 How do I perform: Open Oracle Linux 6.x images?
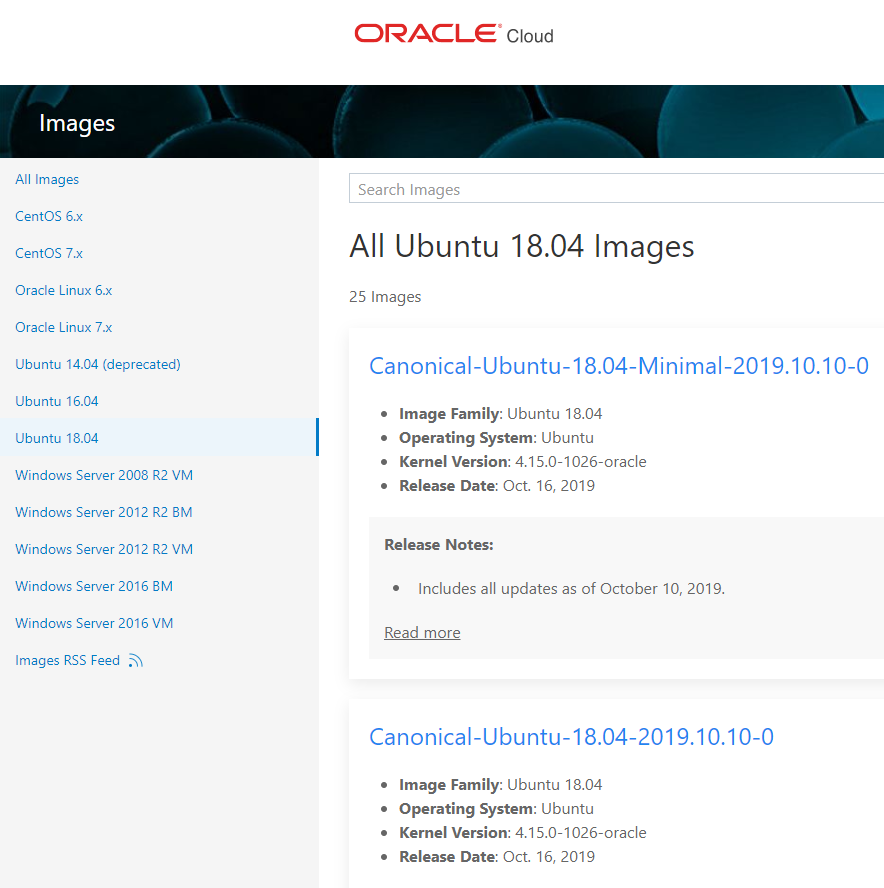(x=63, y=291)
